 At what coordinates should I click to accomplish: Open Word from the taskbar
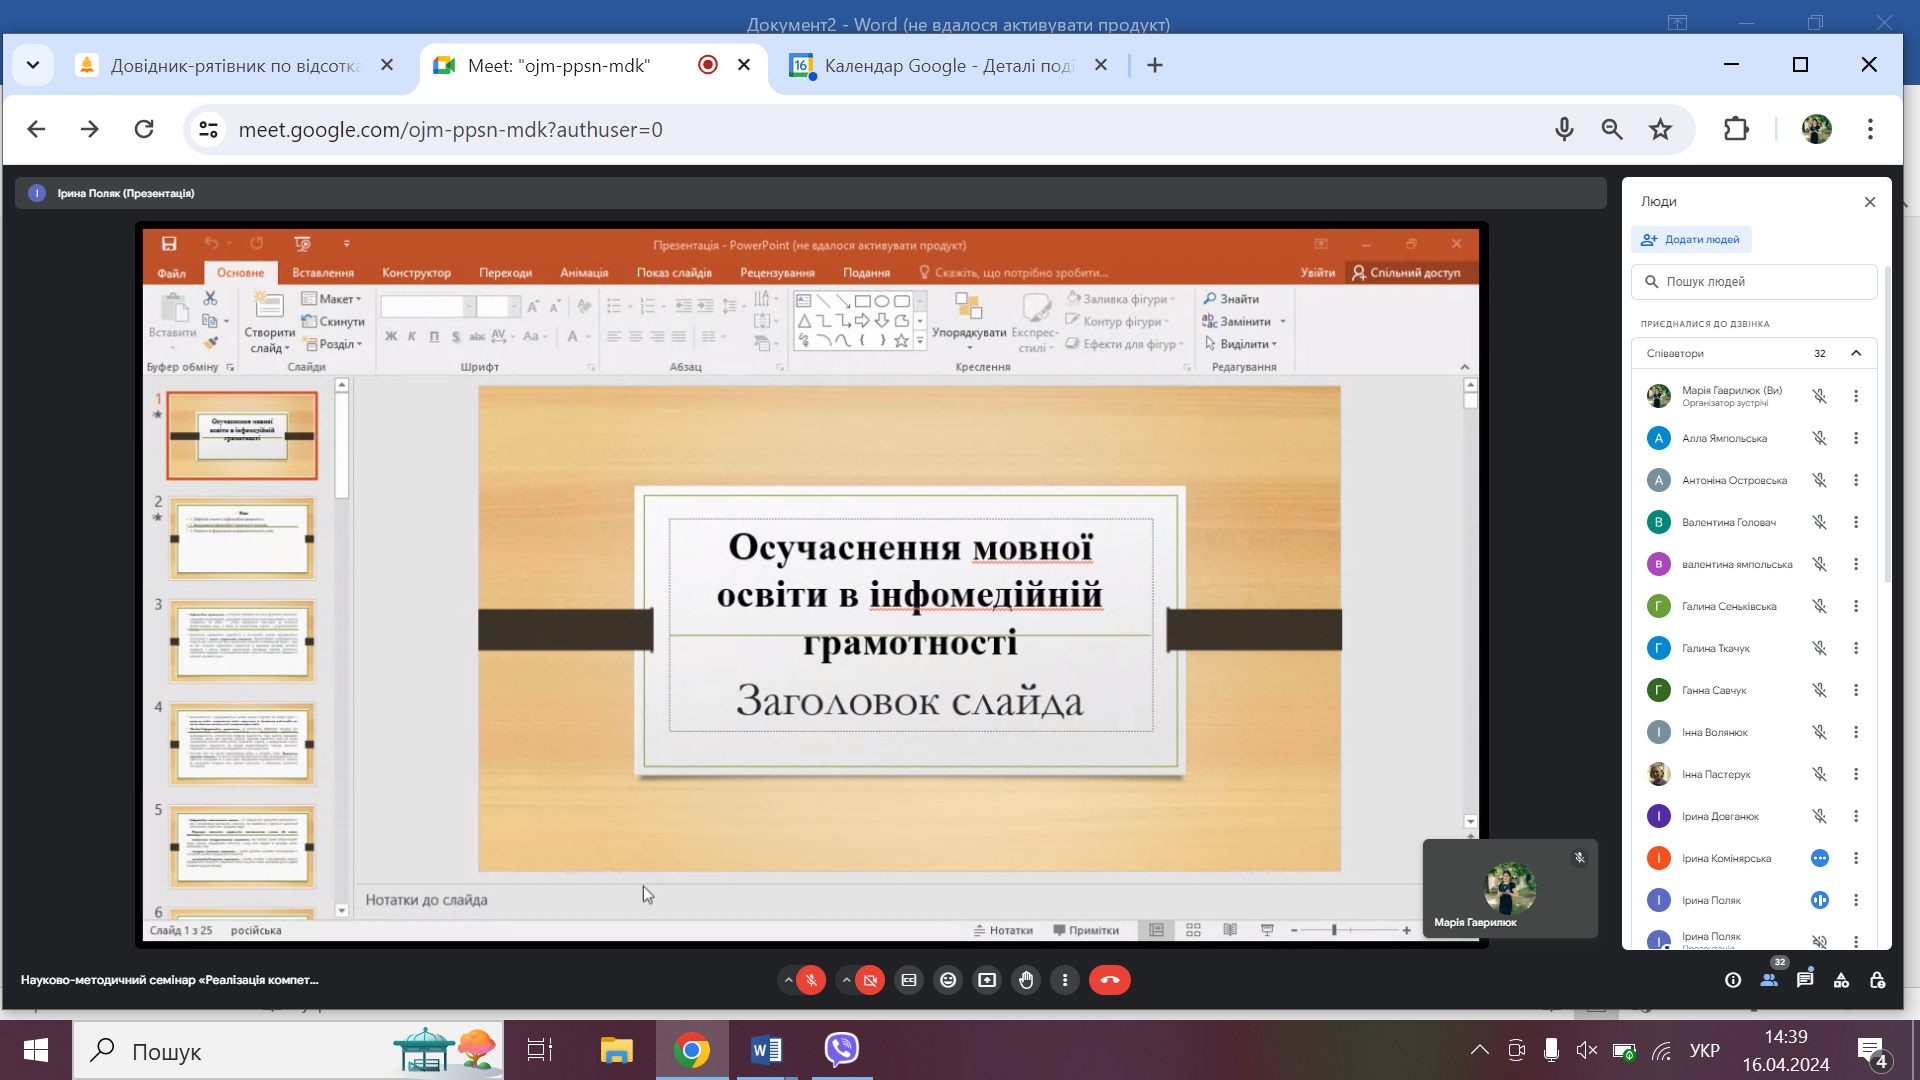[766, 1050]
